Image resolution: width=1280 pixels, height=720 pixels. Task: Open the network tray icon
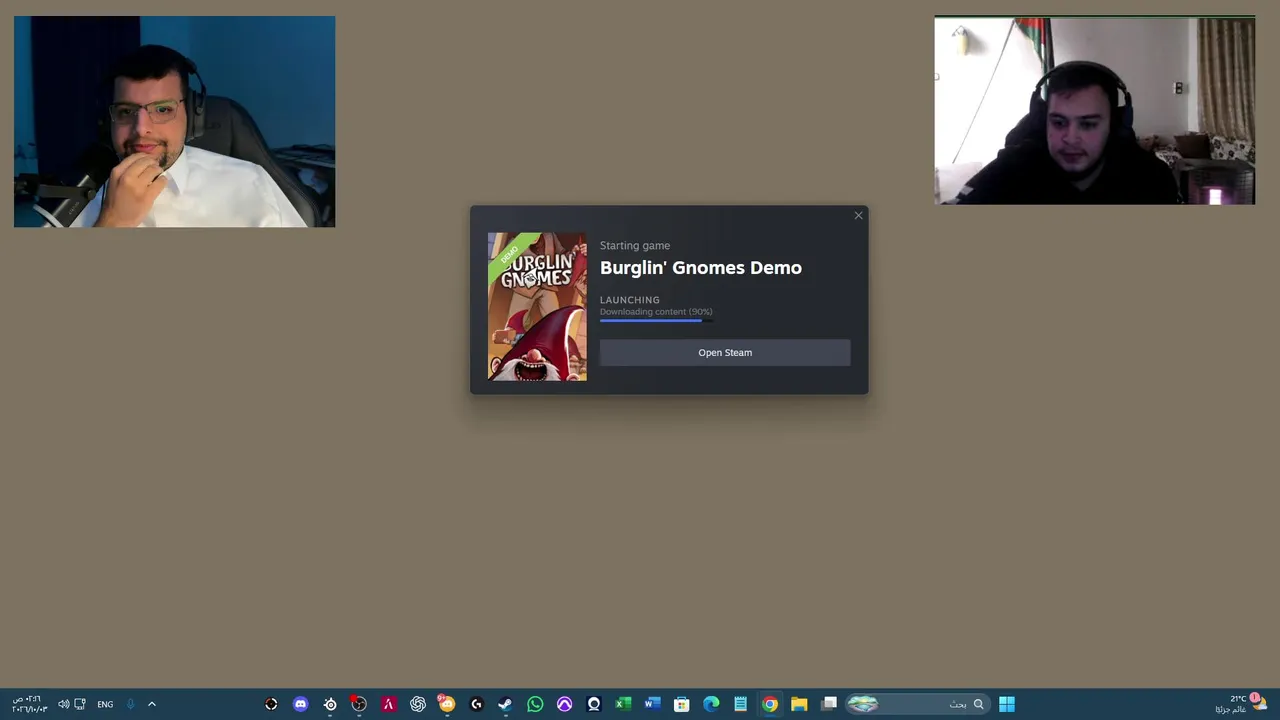point(80,704)
